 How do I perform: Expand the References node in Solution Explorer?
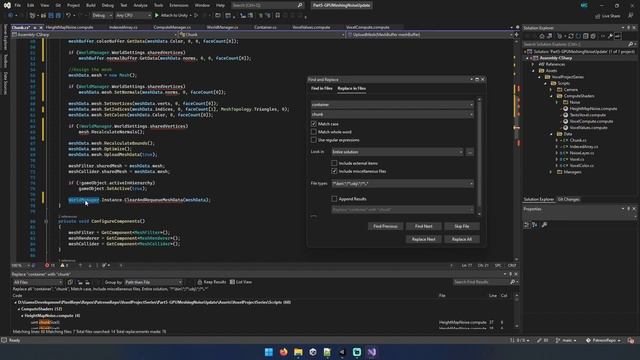pyautogui.click(x=533, y=64)
